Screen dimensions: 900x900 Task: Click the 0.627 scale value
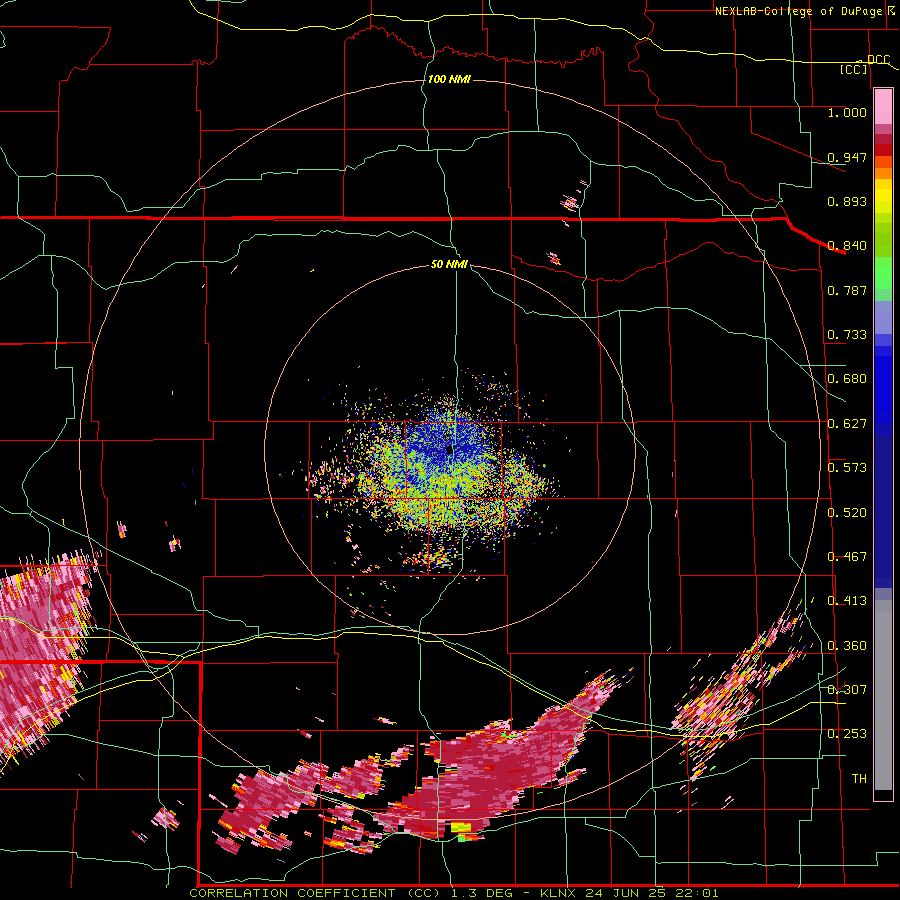pyautogui.click(x=847, y=423)
